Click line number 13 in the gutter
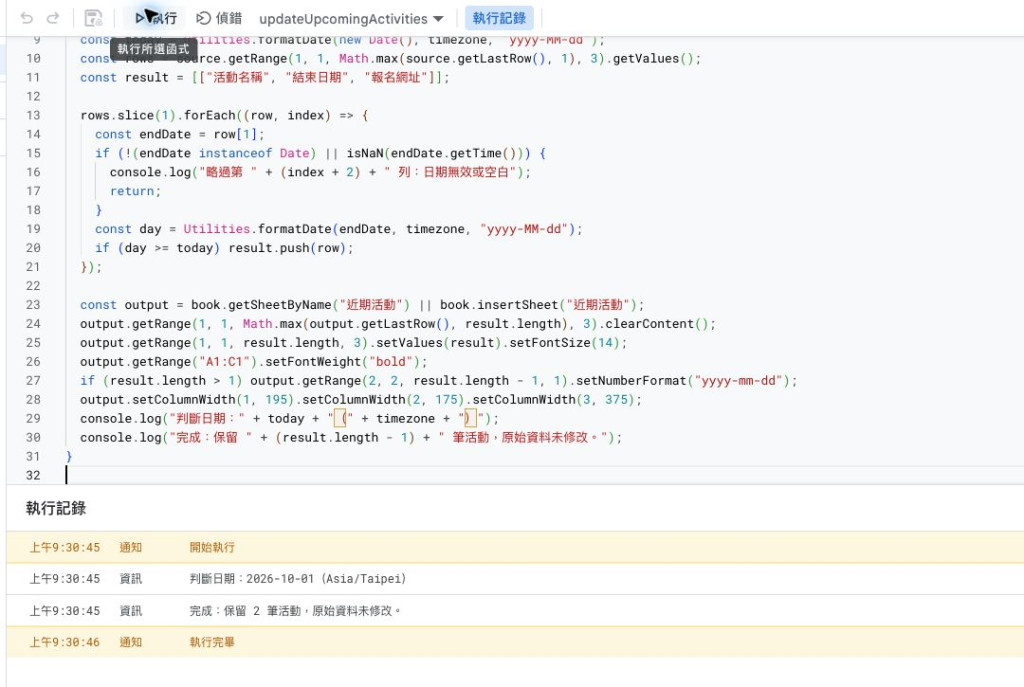The image size is (1024, 687). (x=33, y=116)
